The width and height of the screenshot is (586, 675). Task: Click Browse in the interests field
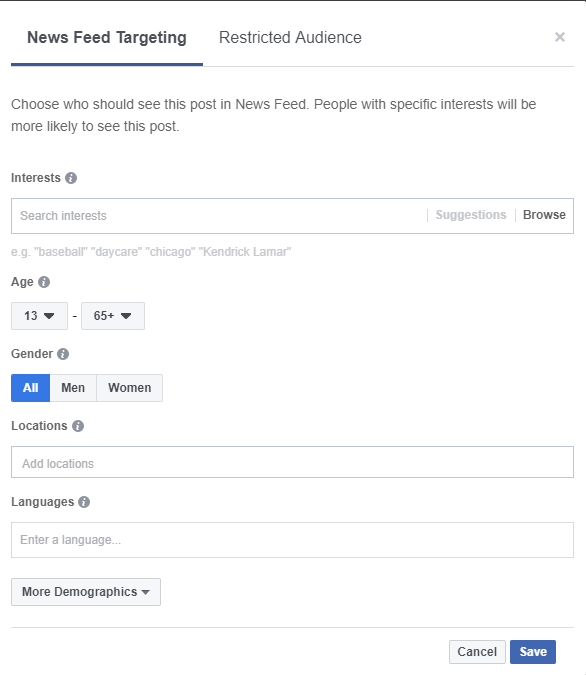pos(544,215)
